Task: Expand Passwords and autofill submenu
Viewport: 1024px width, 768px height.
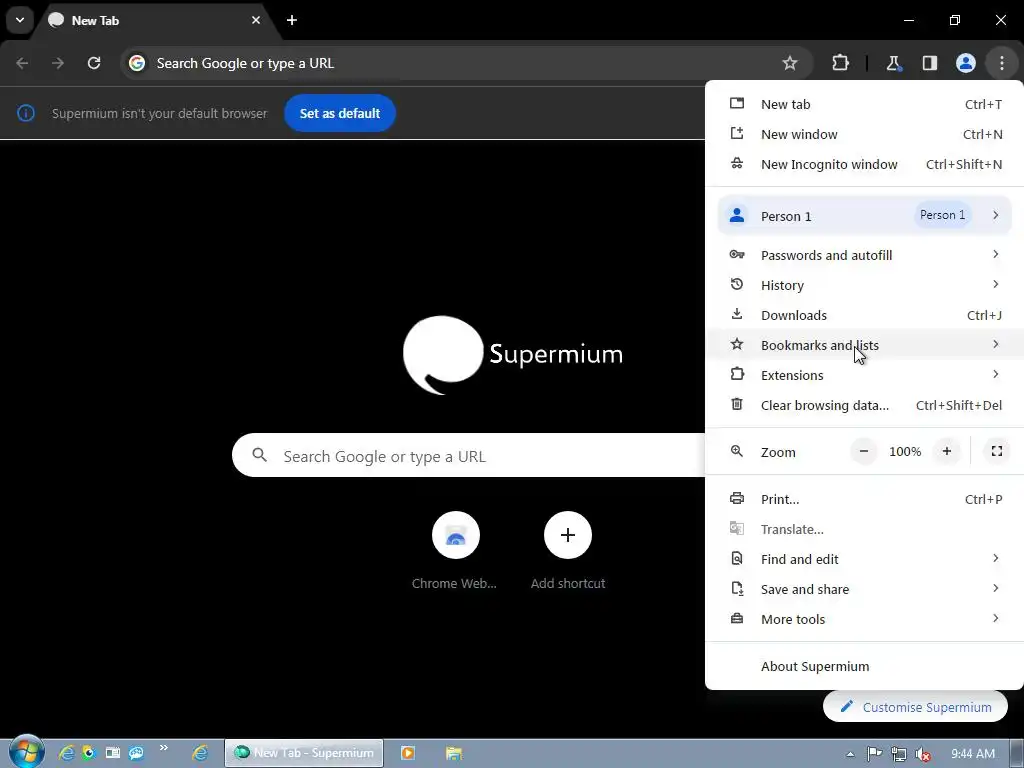Action: tap(865, 255)
